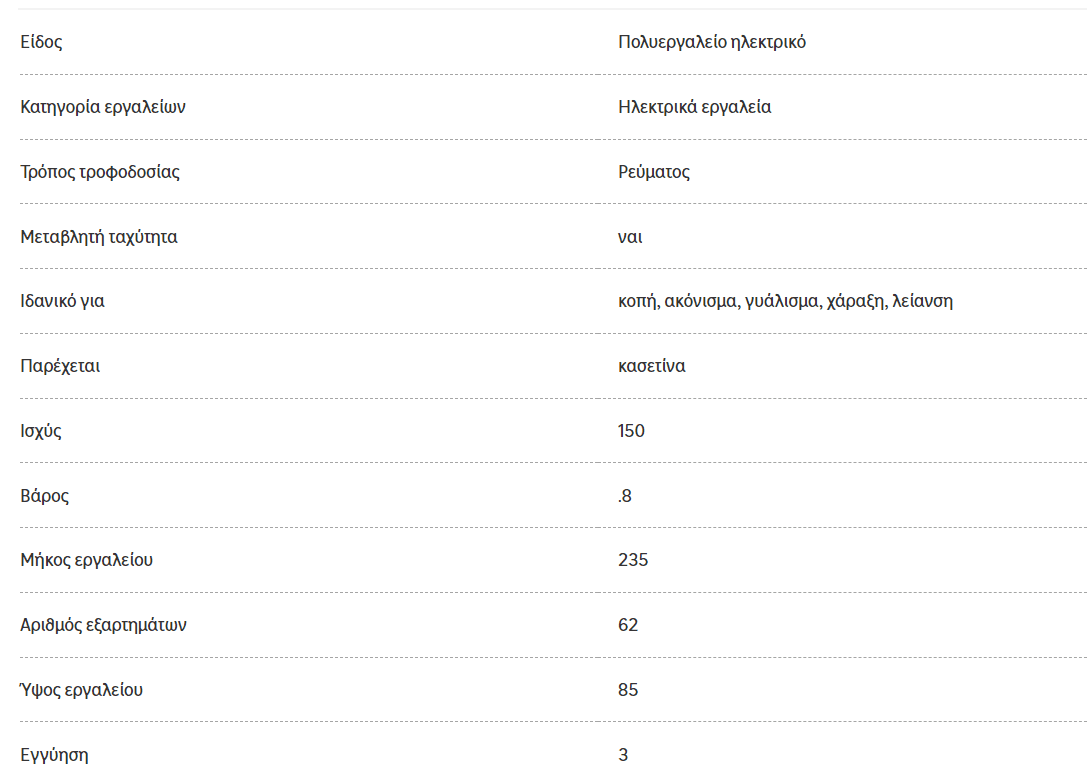Select the Εγγύηση value 3

click(623, 754)
